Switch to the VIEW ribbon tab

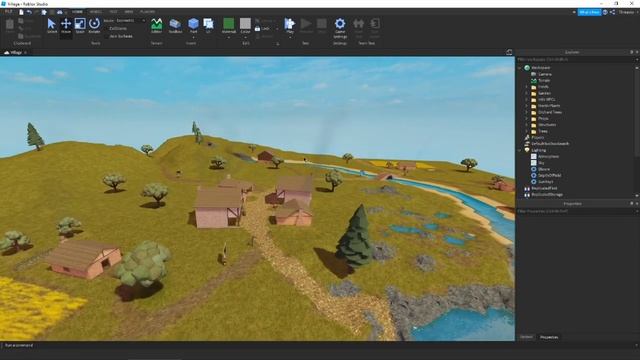(129, 12)
